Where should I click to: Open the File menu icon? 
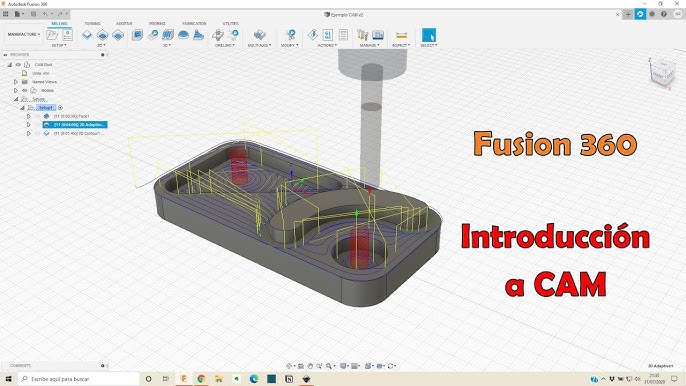[18, 14]
